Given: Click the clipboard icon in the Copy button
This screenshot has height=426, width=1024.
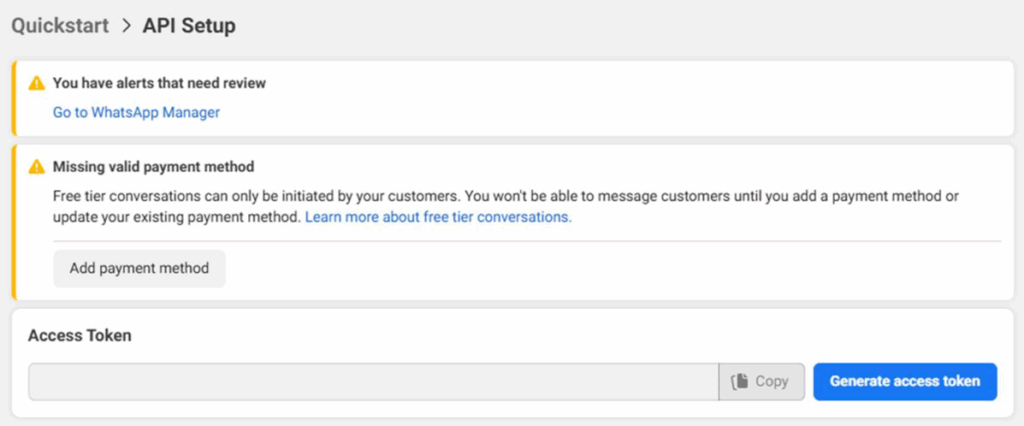Looking at the screenshot, I should pos(740,381).
